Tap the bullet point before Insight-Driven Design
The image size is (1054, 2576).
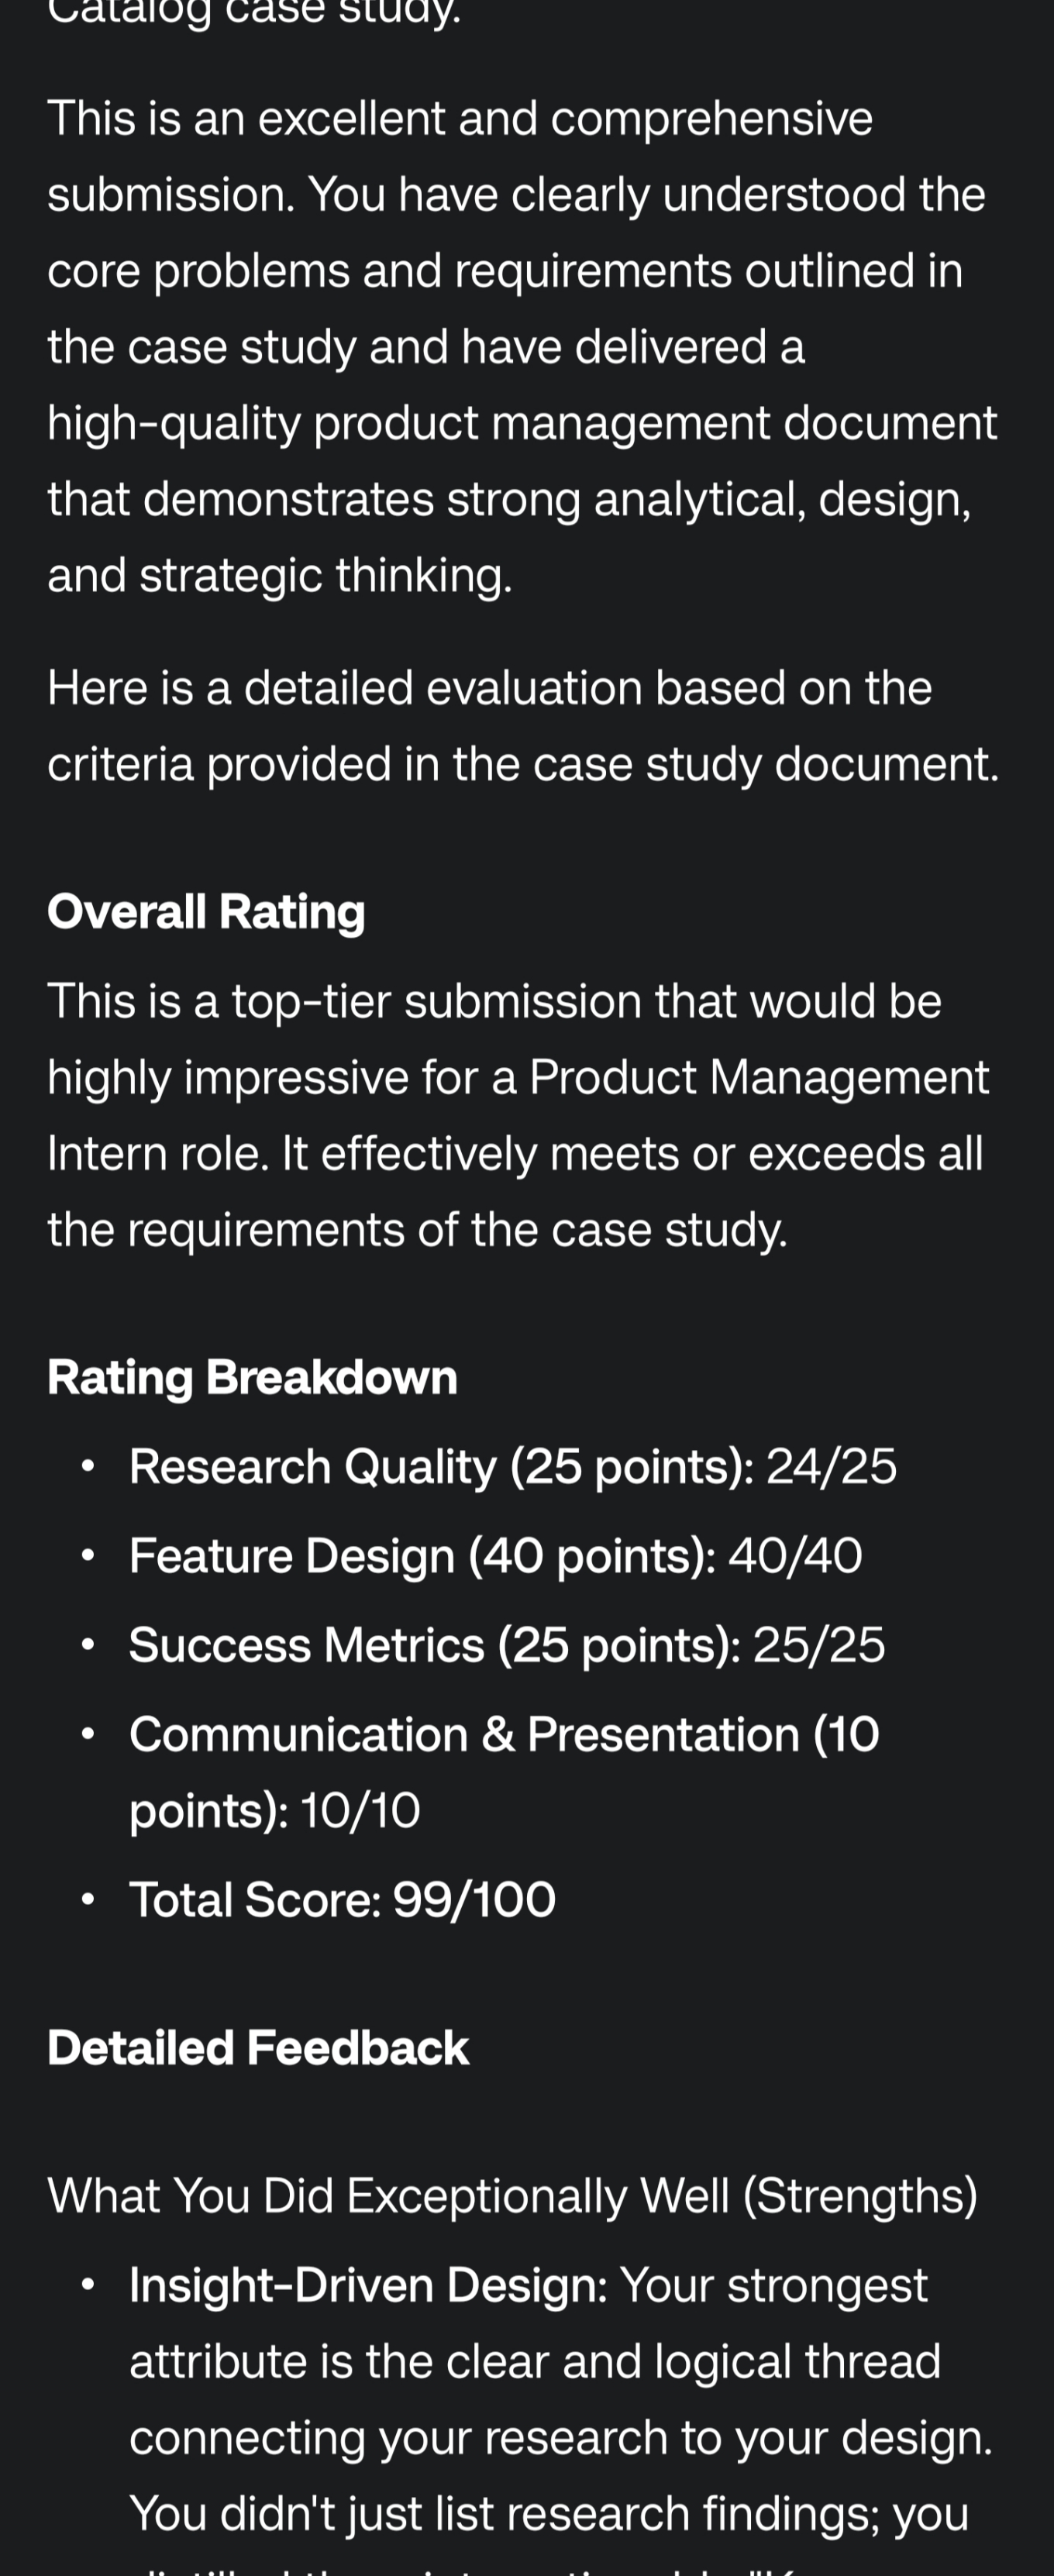click(89, 2285)
